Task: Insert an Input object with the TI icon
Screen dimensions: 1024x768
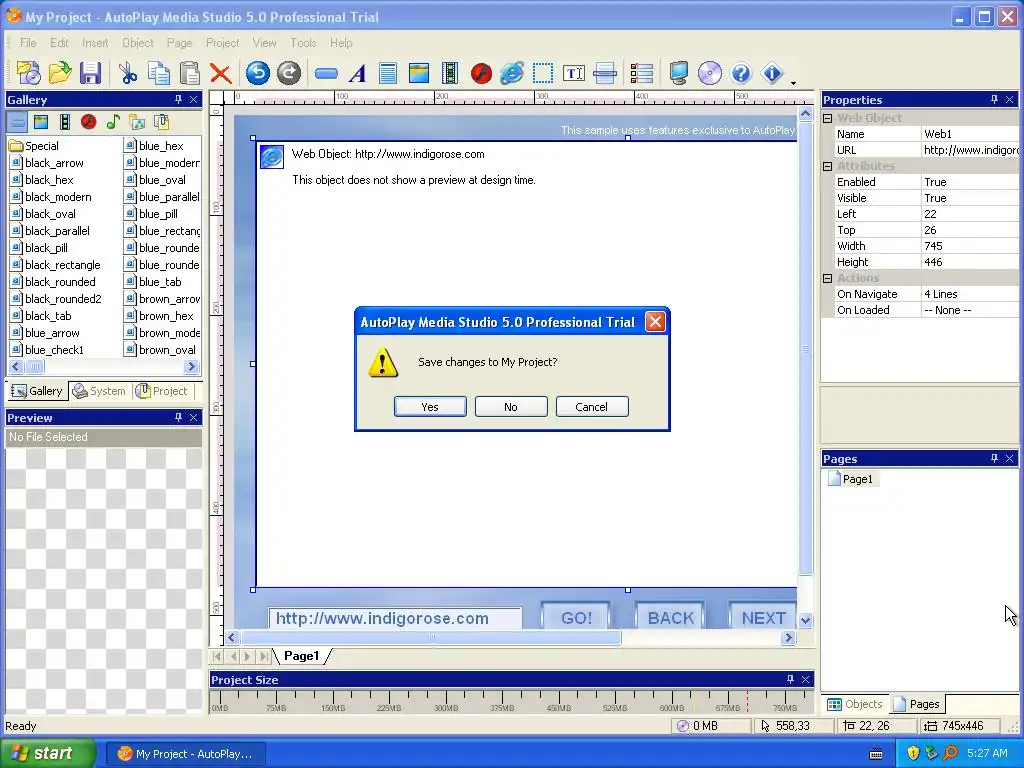Action: (x=574, y=73)
